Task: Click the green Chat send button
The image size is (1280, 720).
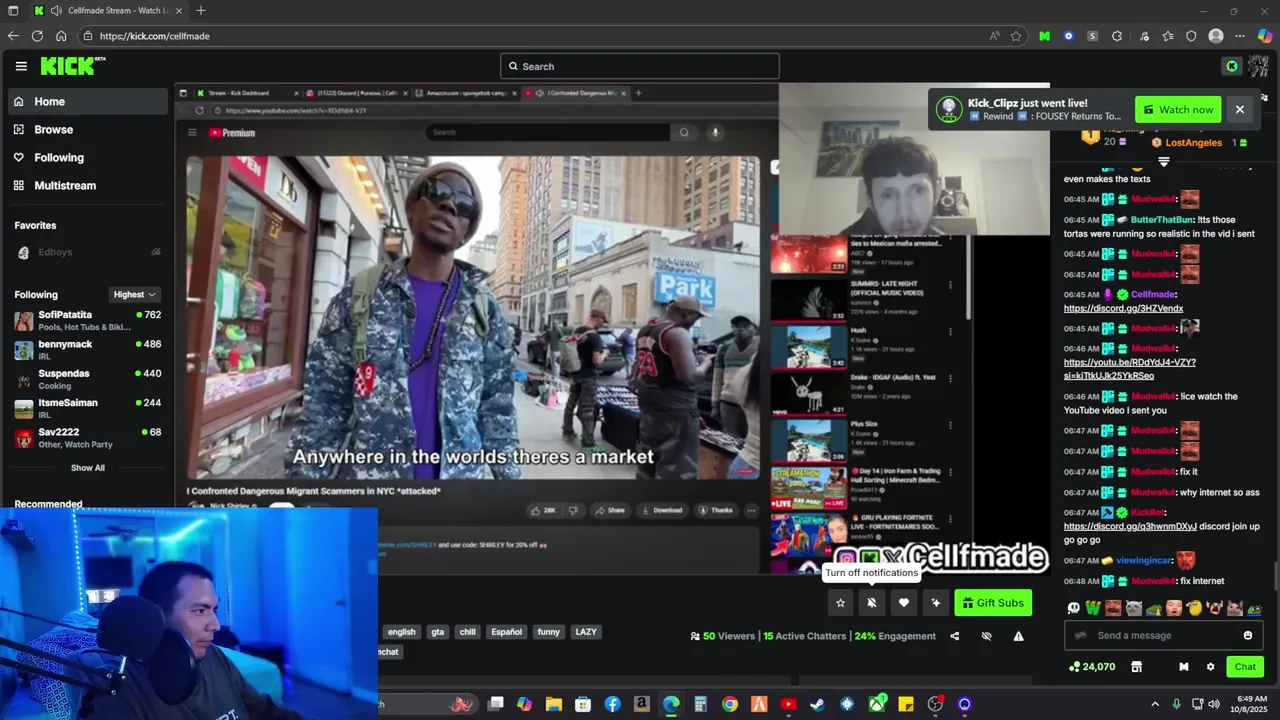Action: point(1245,666)
